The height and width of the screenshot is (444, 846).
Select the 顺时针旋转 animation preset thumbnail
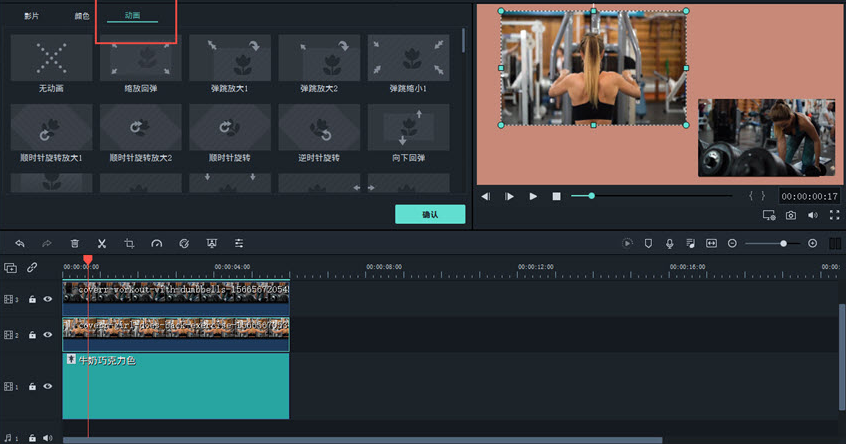tap(229, 129)
